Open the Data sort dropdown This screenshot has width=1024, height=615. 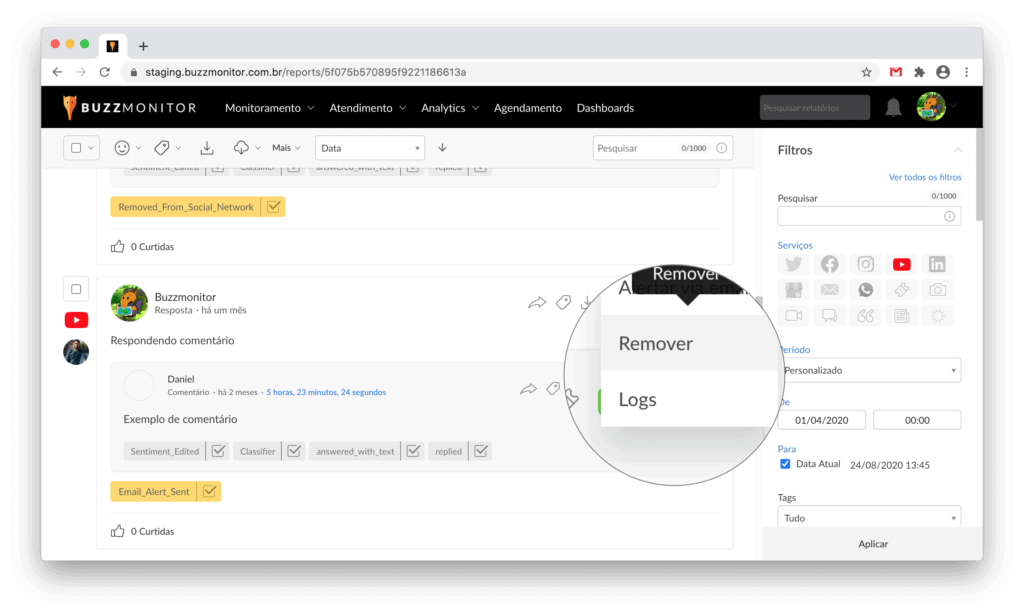(369, 148)
